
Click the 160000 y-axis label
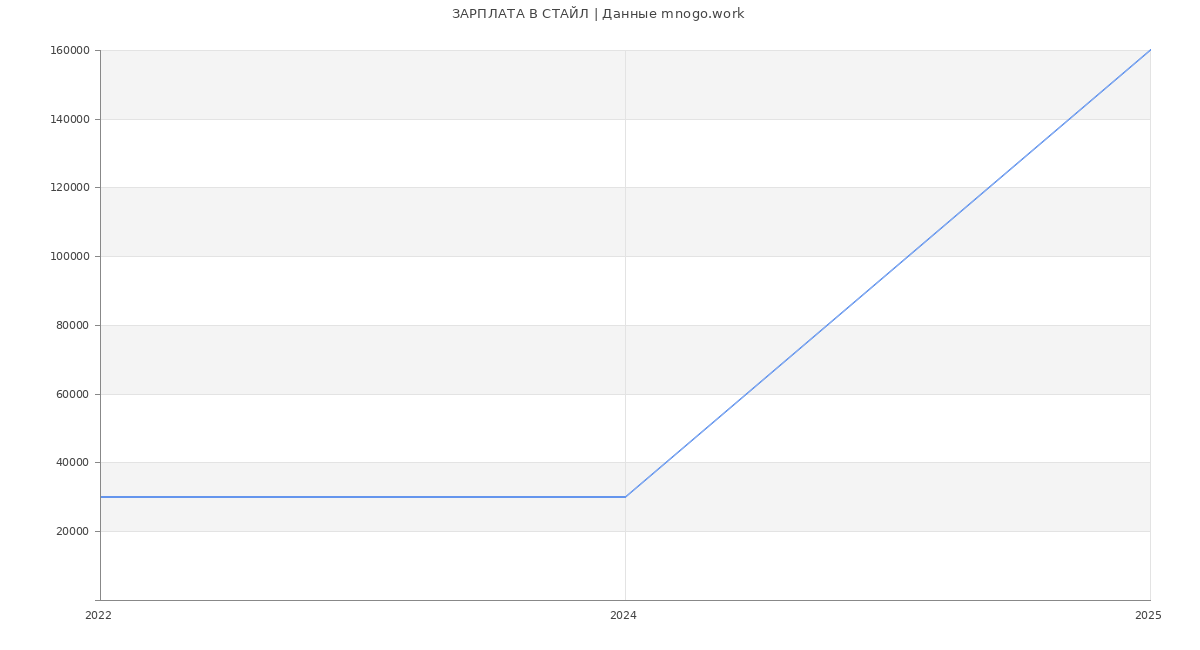point(72,51)
